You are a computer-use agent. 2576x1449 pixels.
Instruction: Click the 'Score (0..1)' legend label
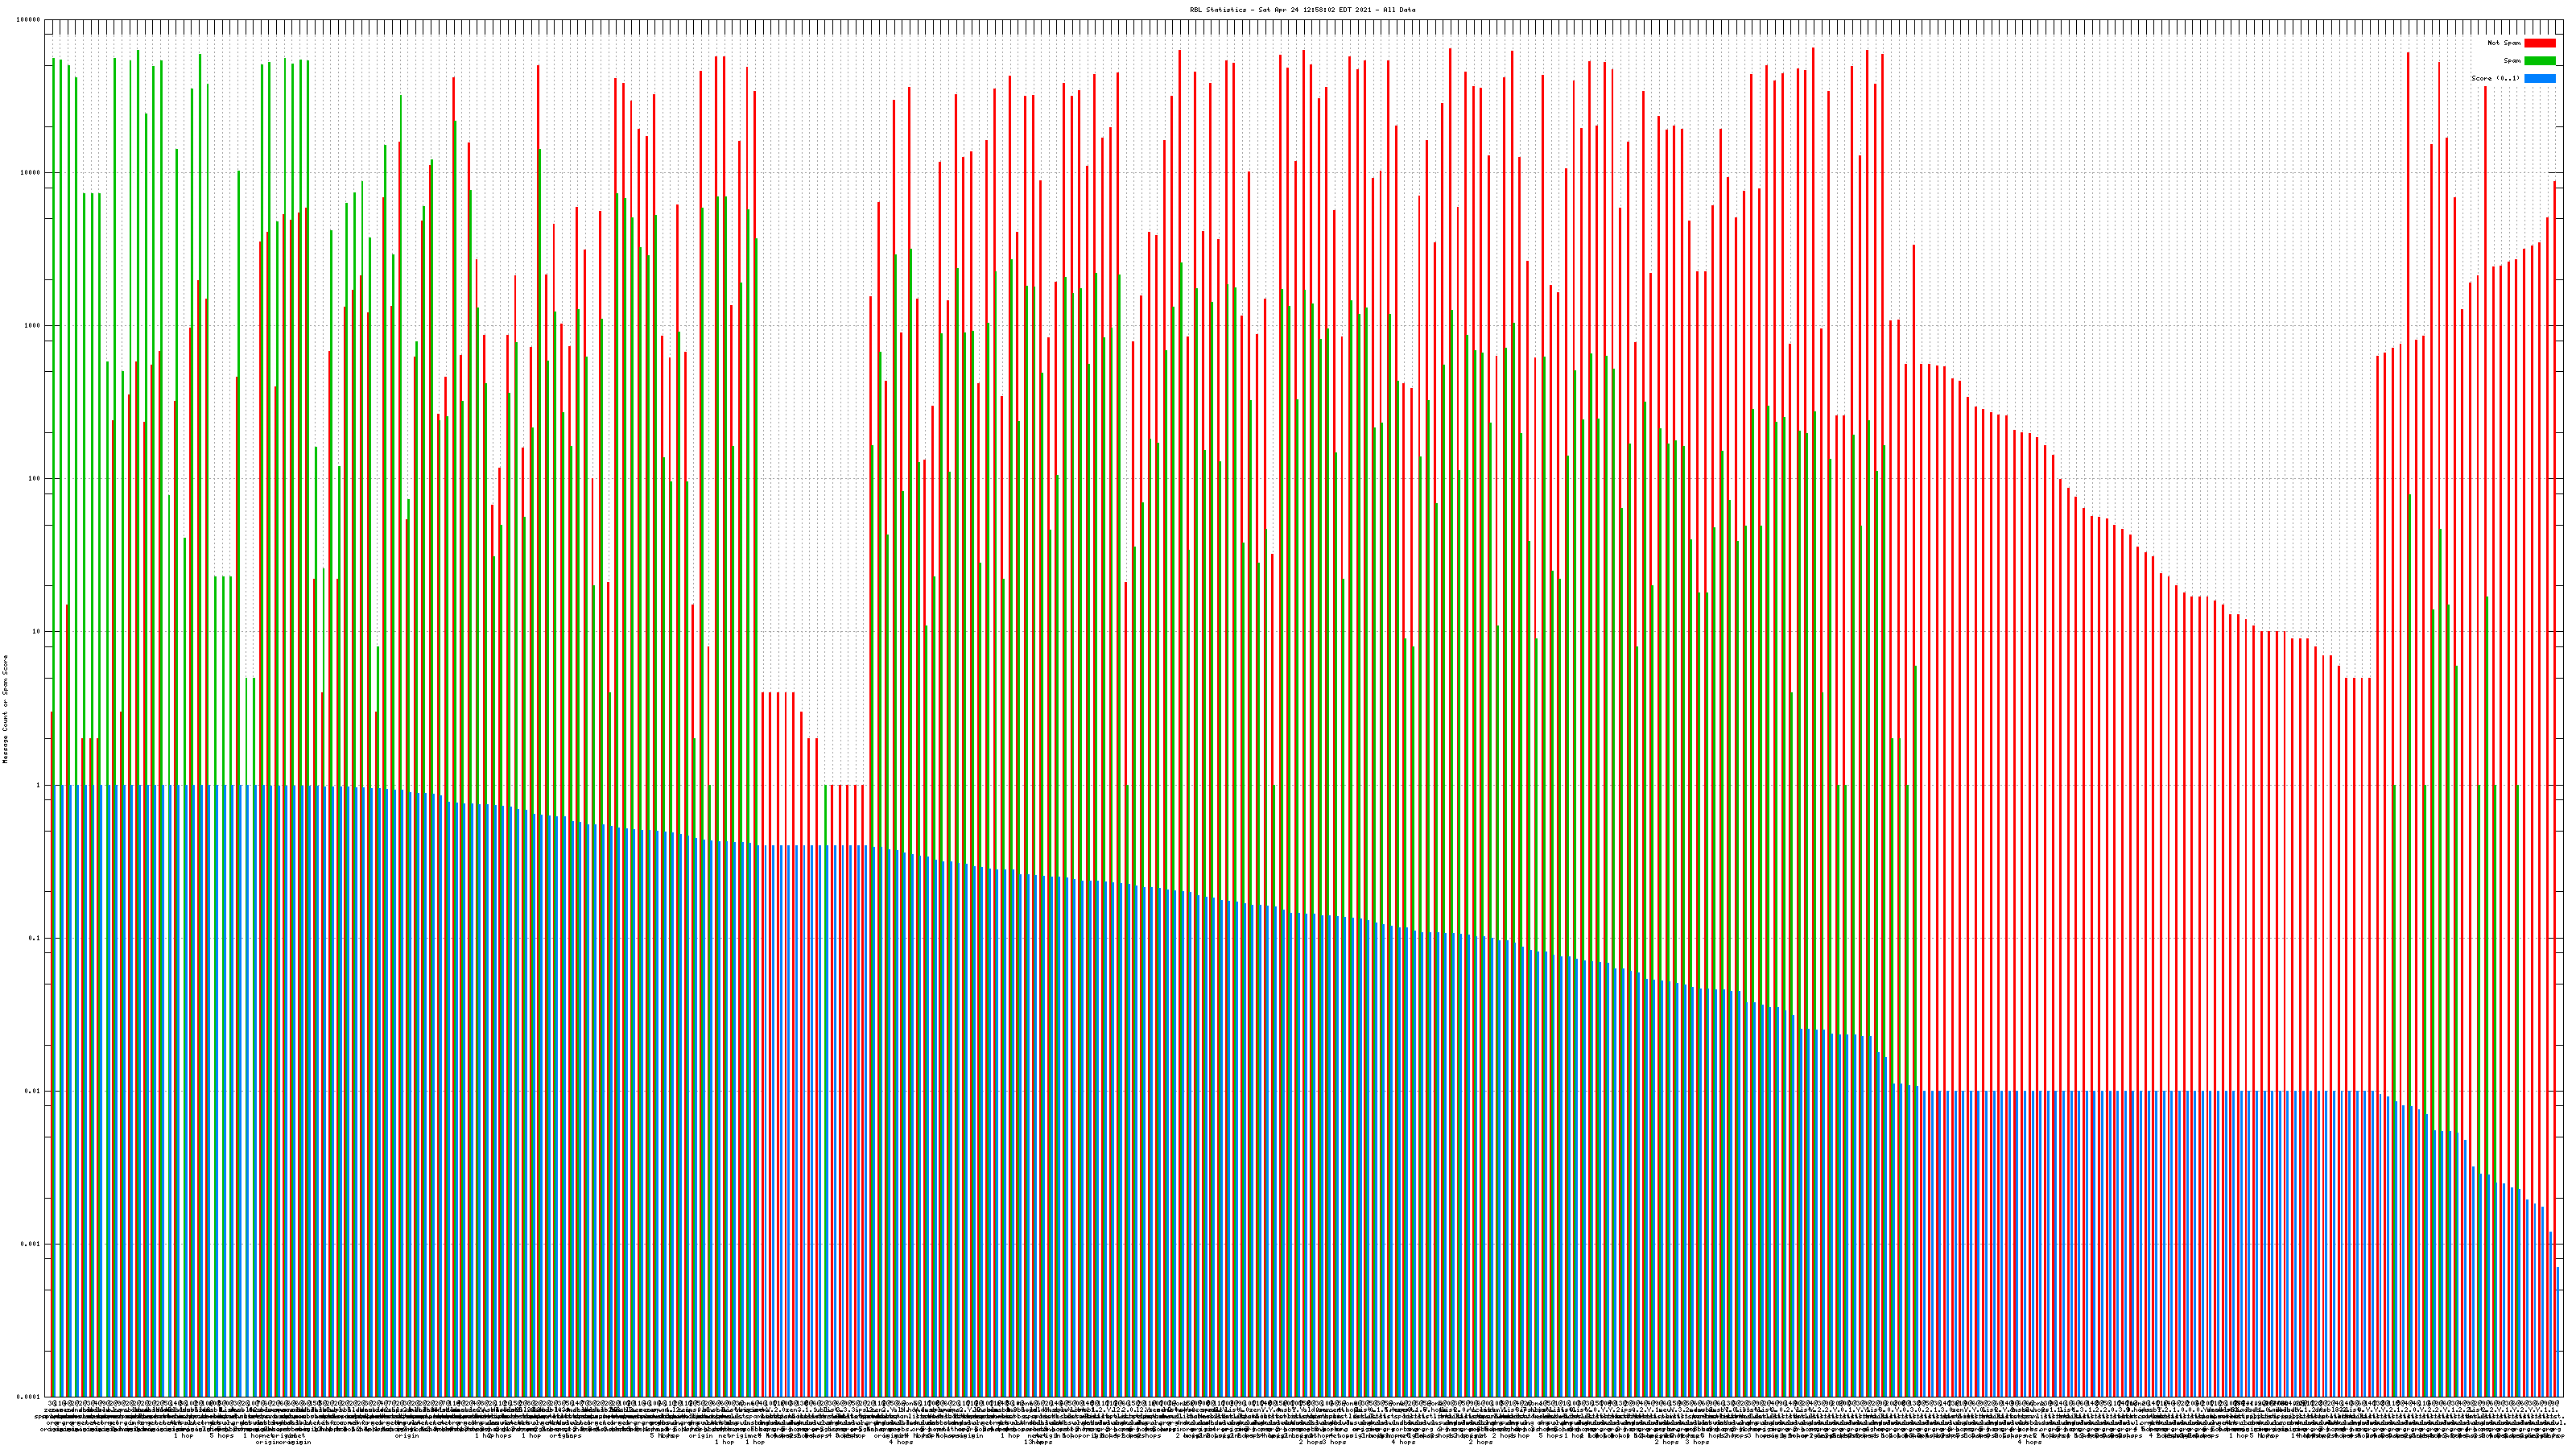click(2496, 78)
